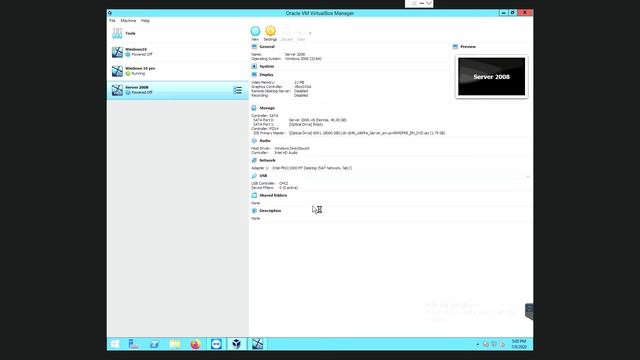Open Server Manager from the taskbar
640x360 pixels.
134,344
